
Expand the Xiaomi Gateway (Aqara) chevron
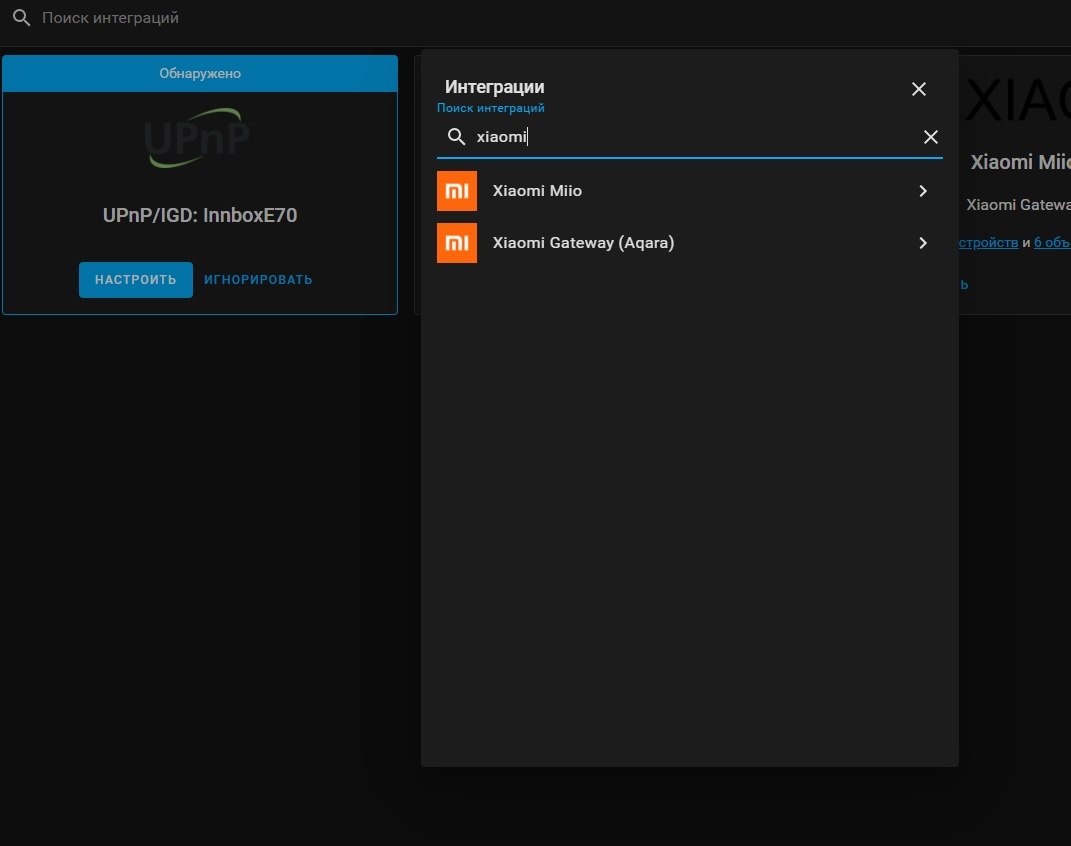tap(923, 243)
